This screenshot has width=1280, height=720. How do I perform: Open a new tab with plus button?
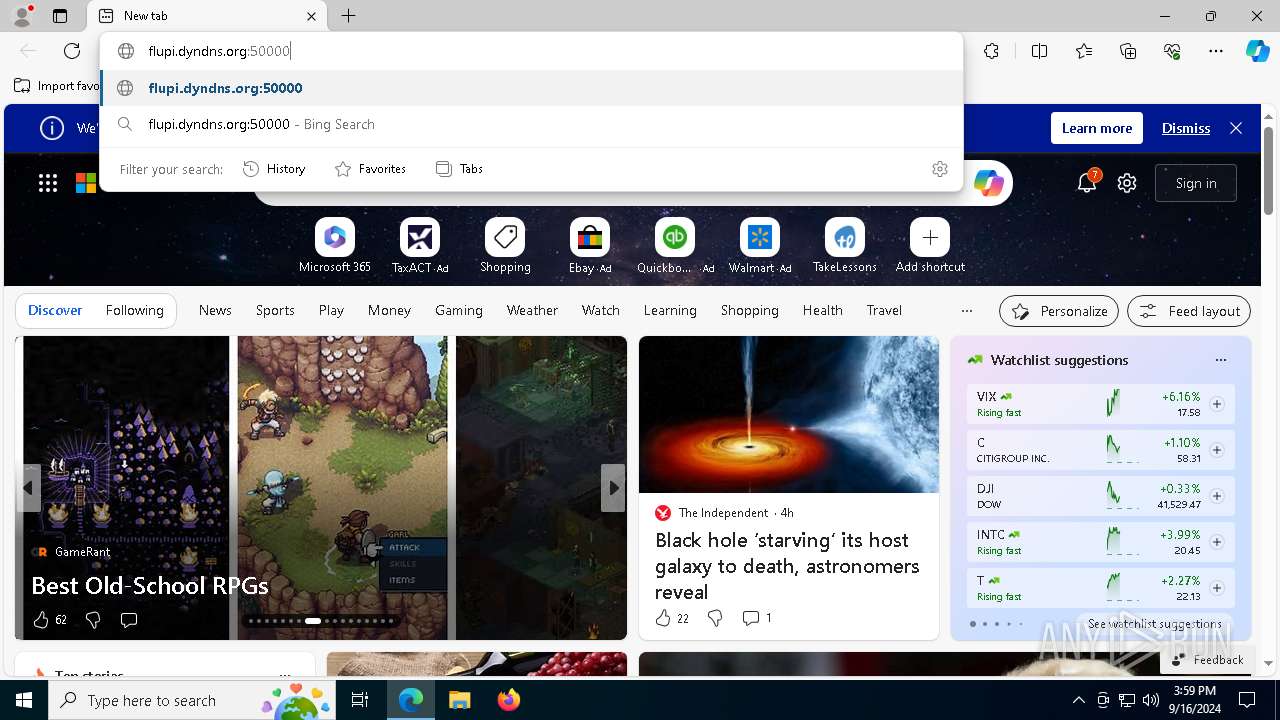(x=348, y=16)
